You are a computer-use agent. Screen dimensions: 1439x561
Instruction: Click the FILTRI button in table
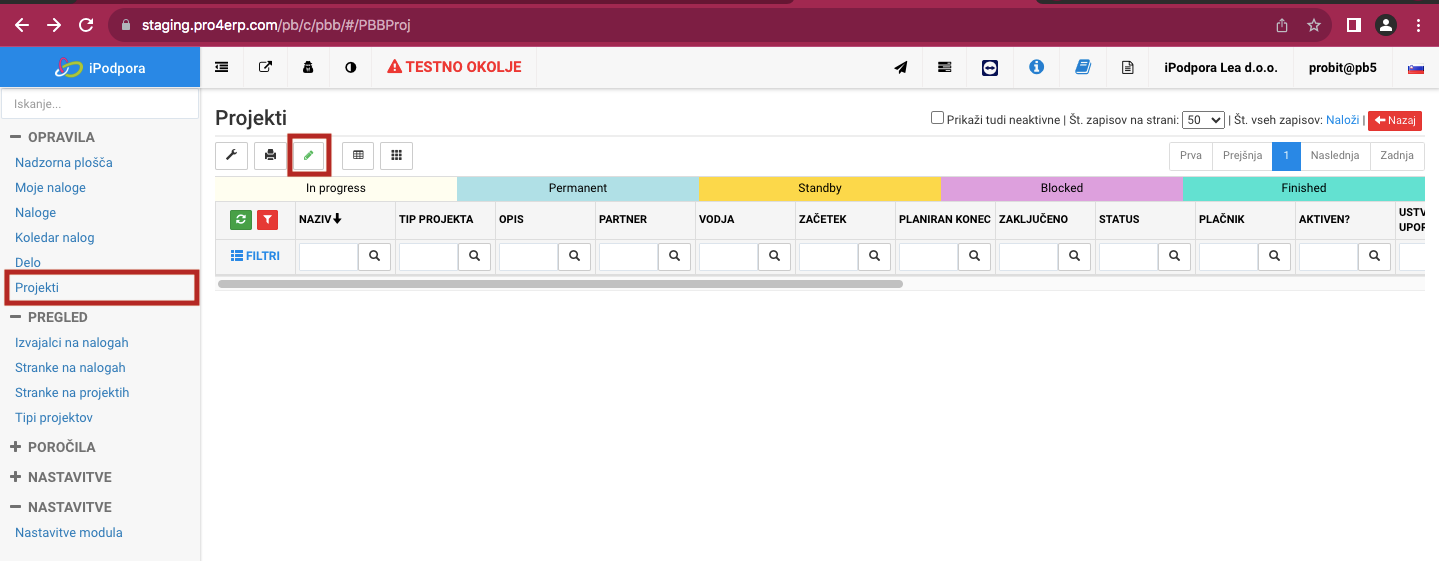tap(255, 256)
